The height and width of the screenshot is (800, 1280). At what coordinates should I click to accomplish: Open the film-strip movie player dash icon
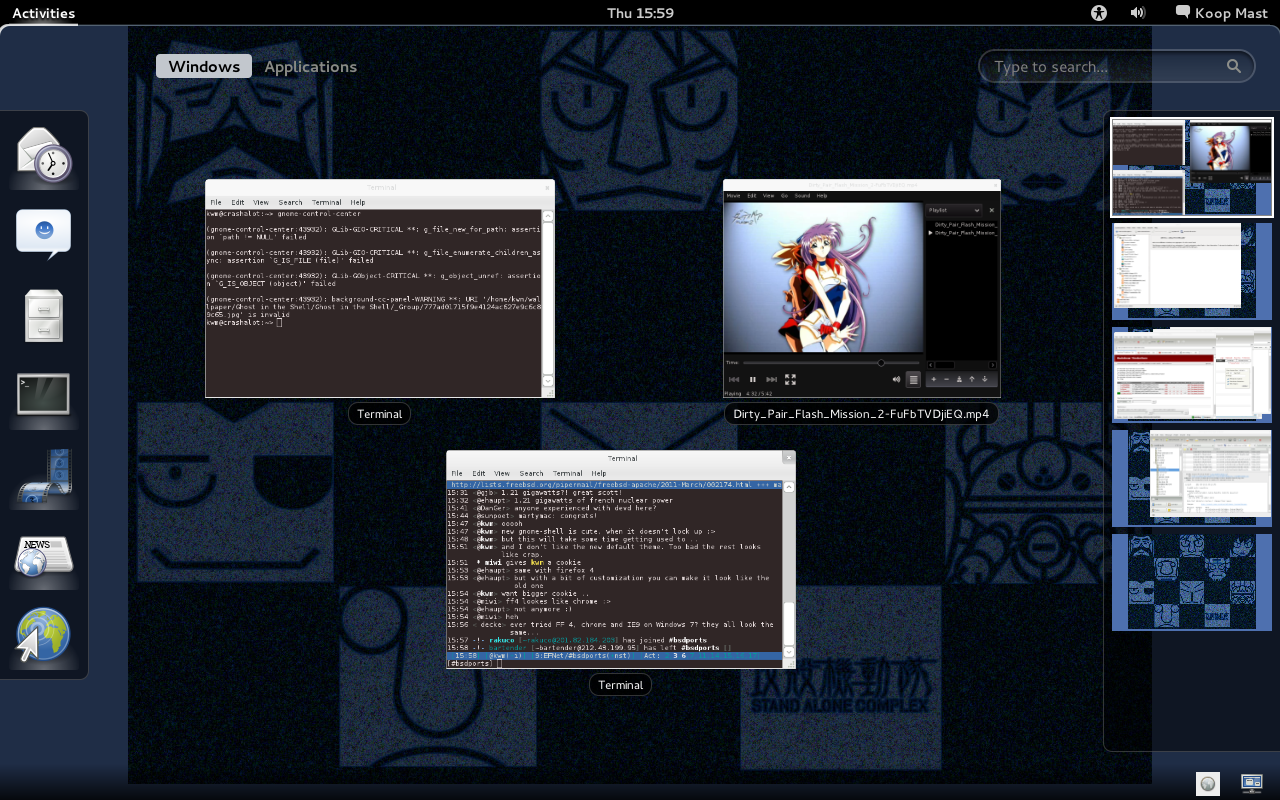[44, 476]
